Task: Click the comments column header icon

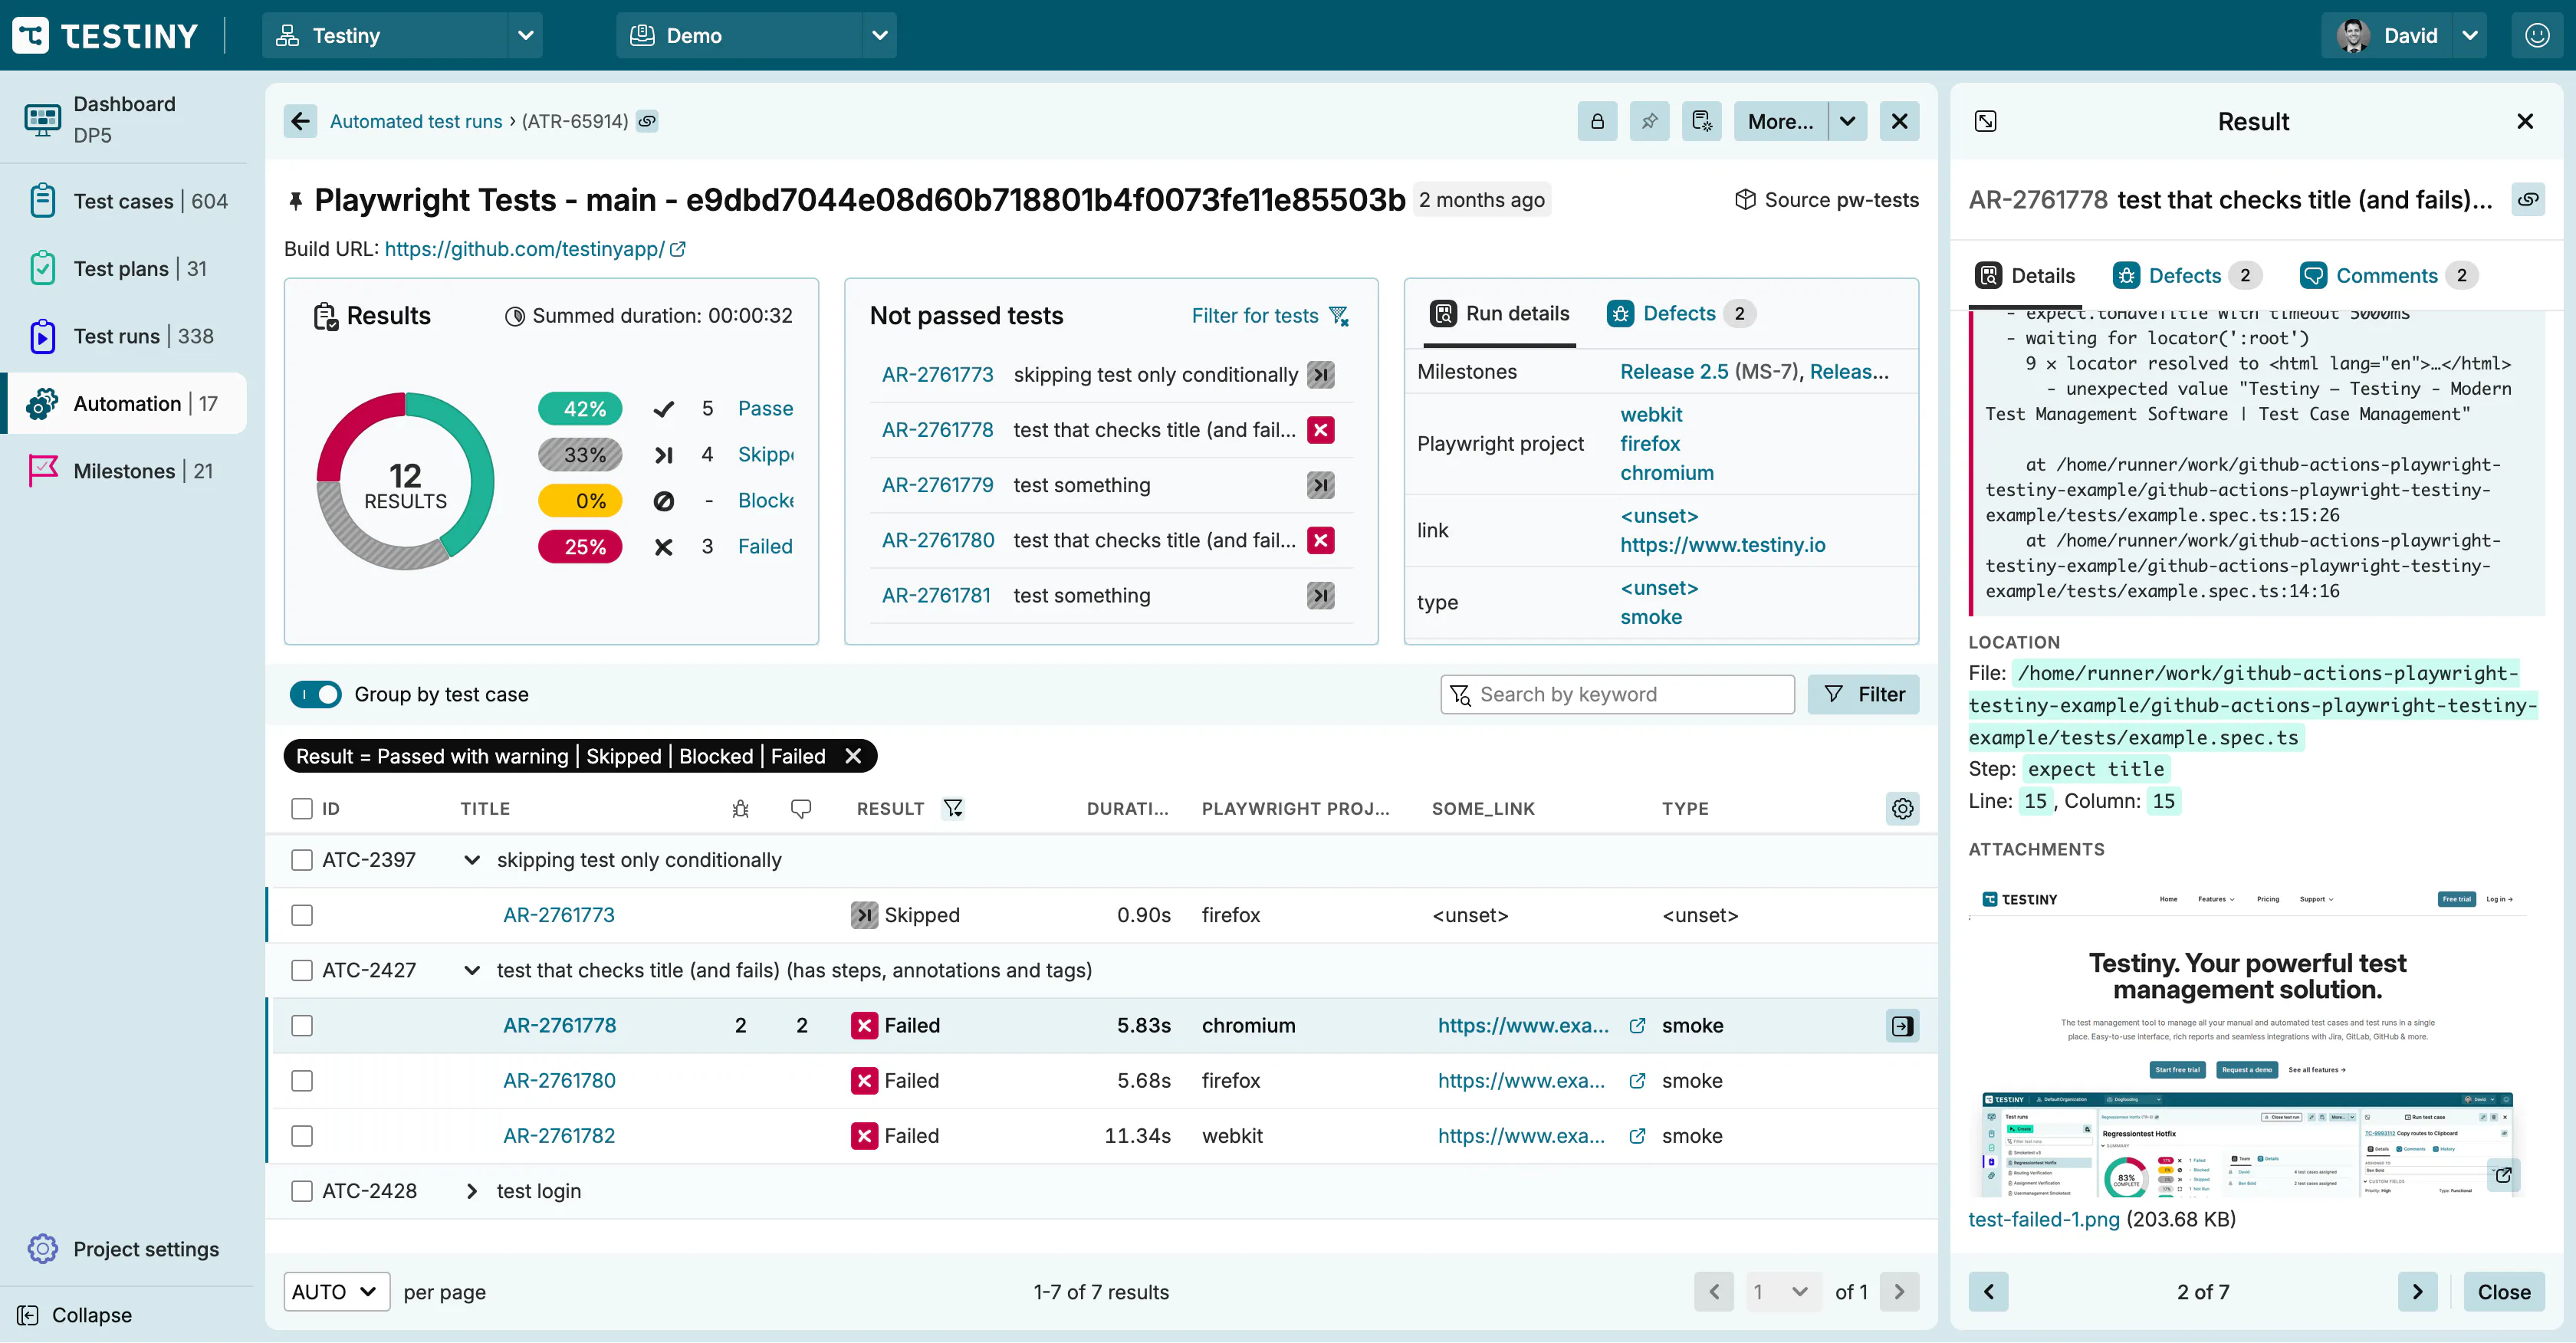Action: (801, 808)
